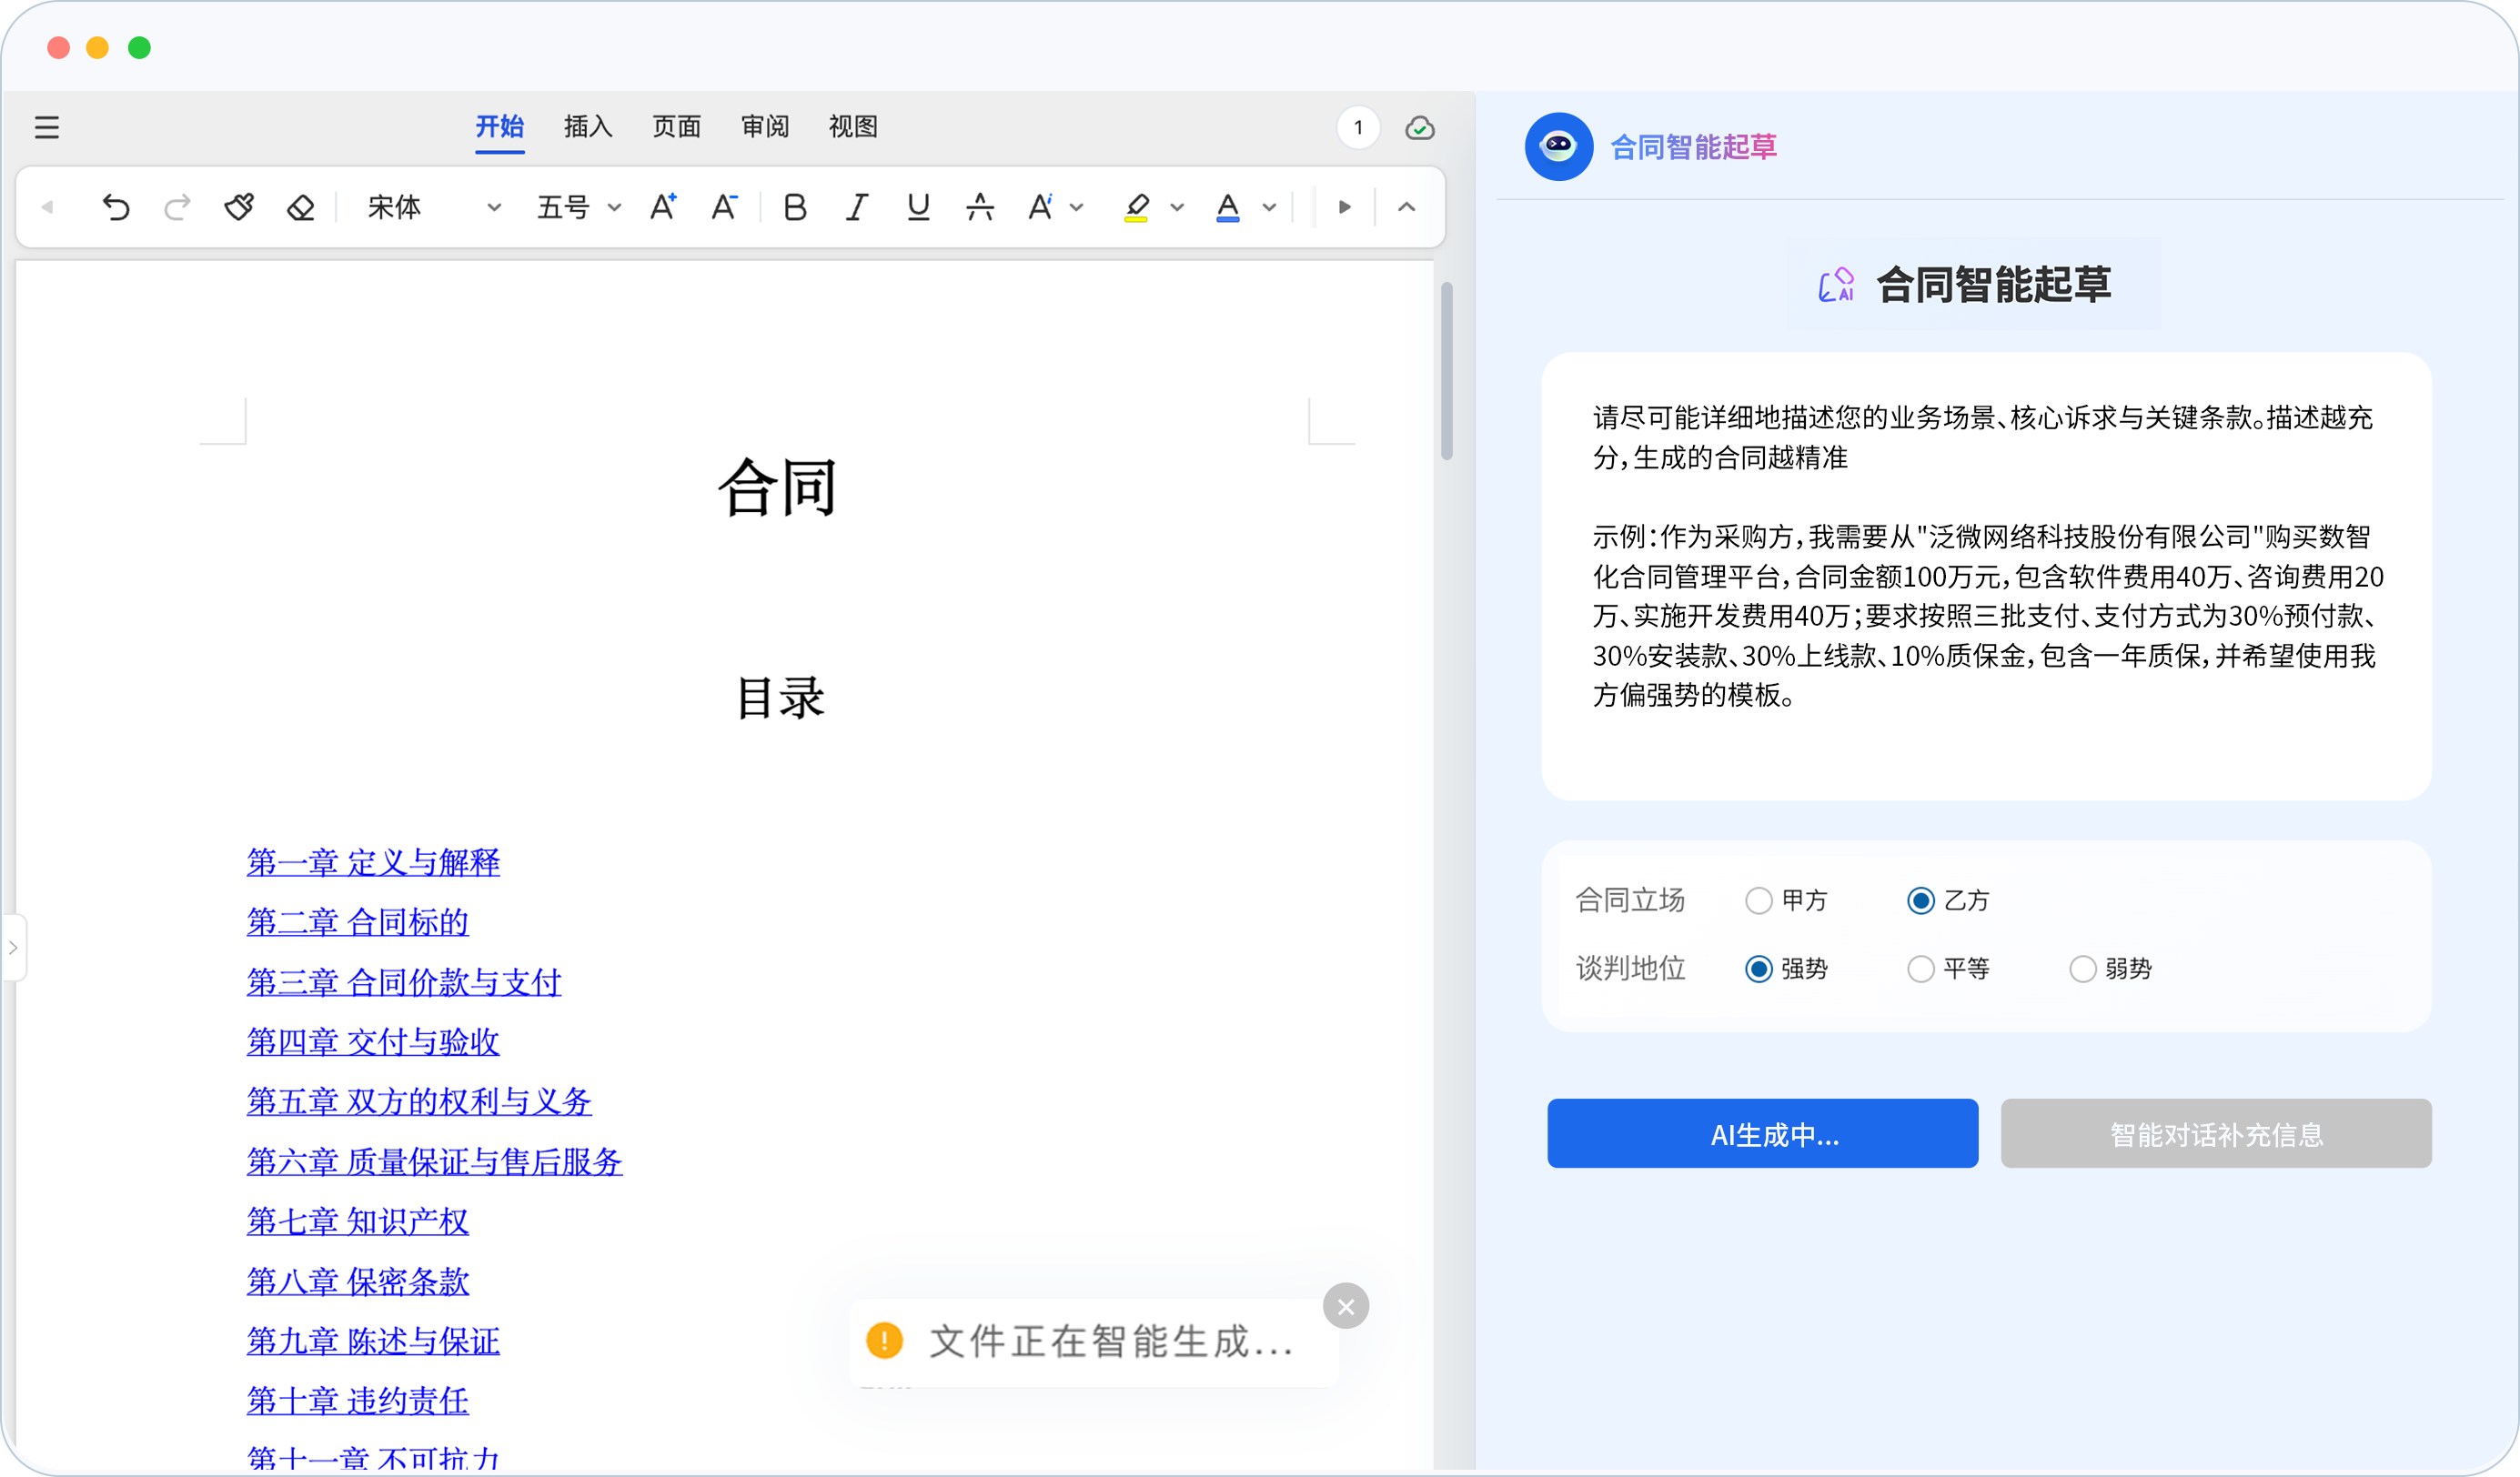Click the macOS green fullscreen window button
Image resolution: width=2520 pixels, height=1477 pixels.
(139, 47)
